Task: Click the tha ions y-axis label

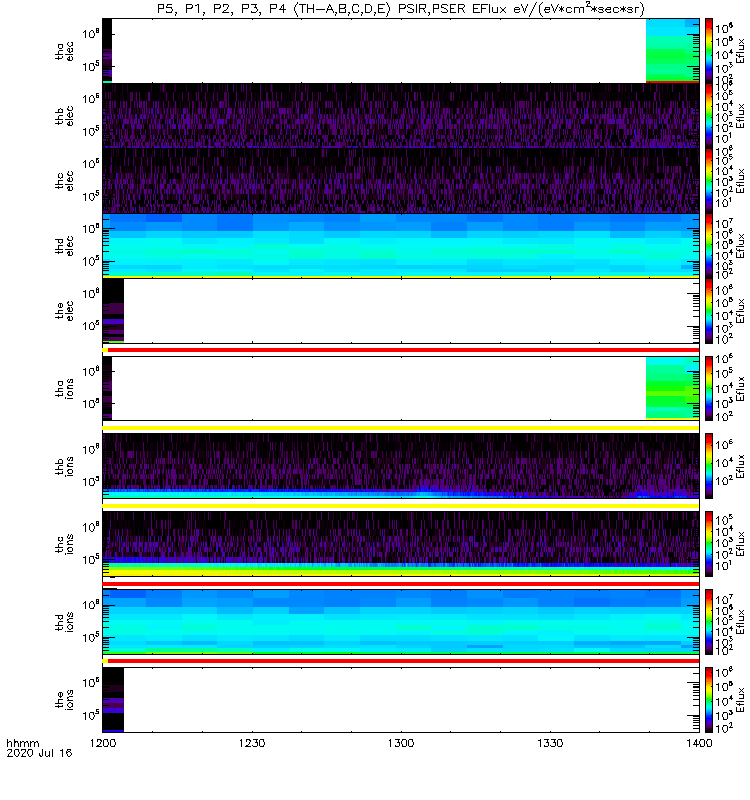Action: point(62,388)
